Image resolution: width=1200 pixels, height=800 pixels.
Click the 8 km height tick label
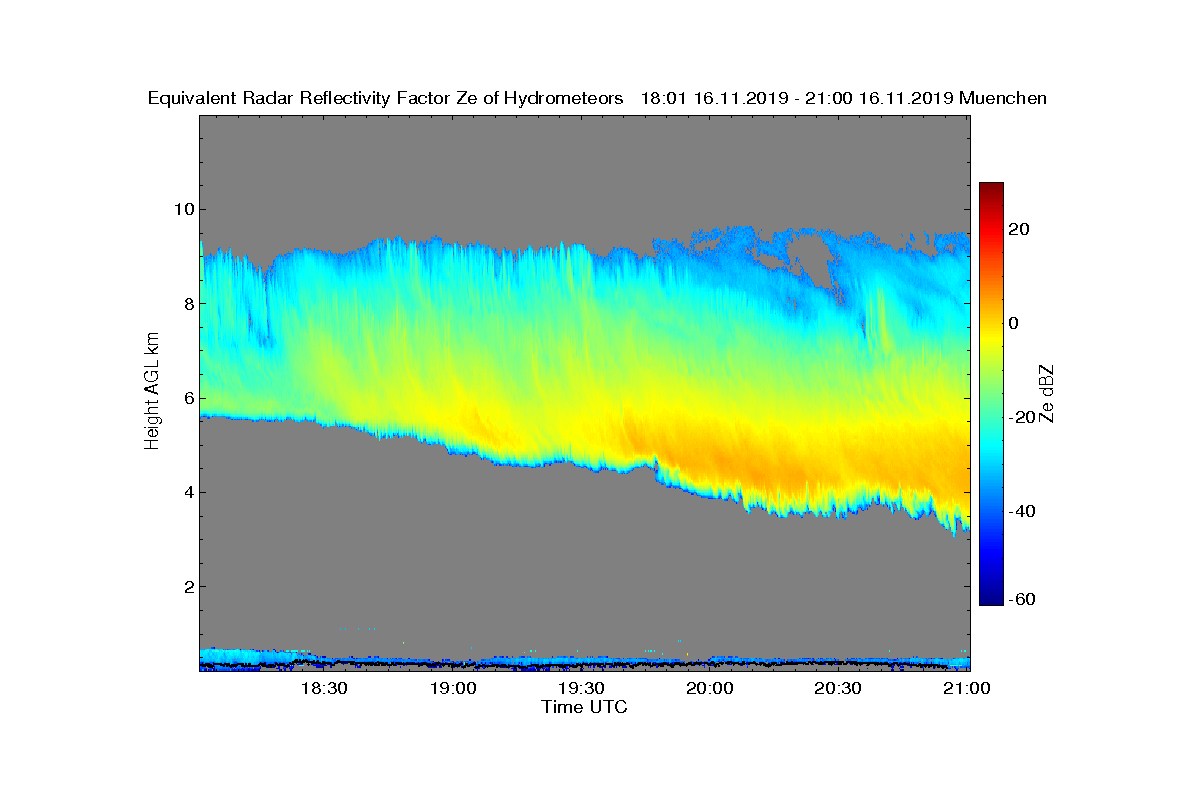tap(187, 303)
